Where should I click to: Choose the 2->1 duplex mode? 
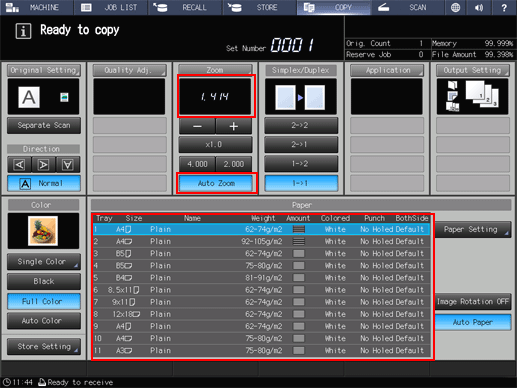(301, 144)
